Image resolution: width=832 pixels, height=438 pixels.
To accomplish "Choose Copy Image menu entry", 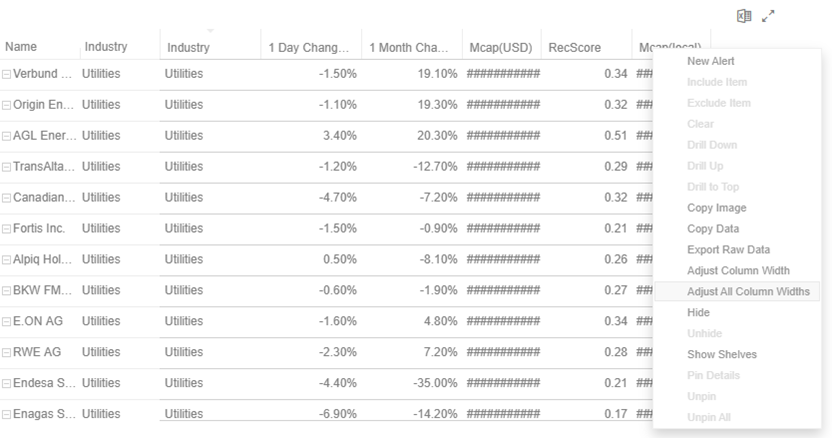I will pos(716,208).
